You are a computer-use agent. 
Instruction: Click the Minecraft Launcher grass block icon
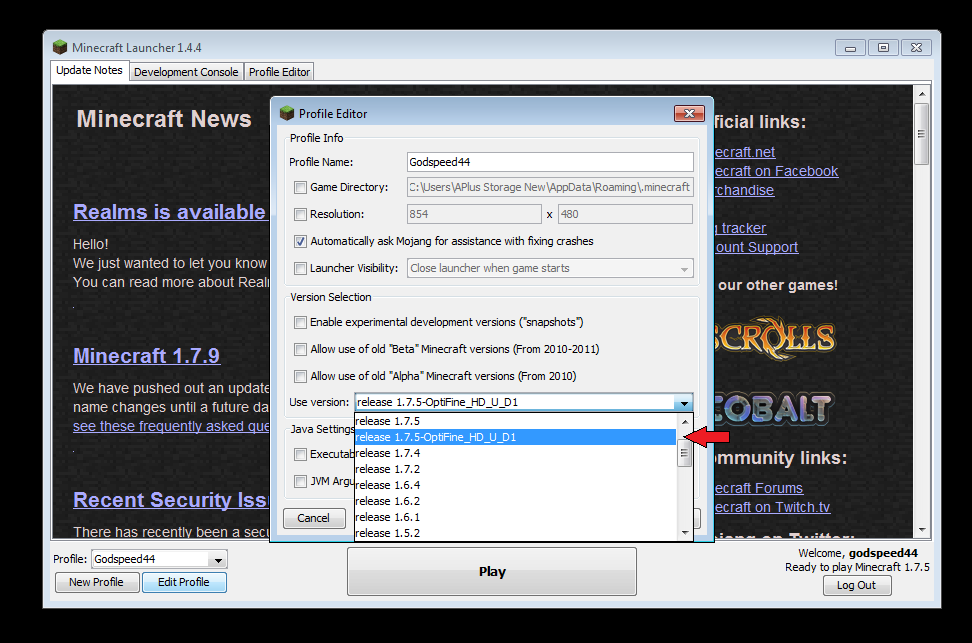[x=60, y=47]
